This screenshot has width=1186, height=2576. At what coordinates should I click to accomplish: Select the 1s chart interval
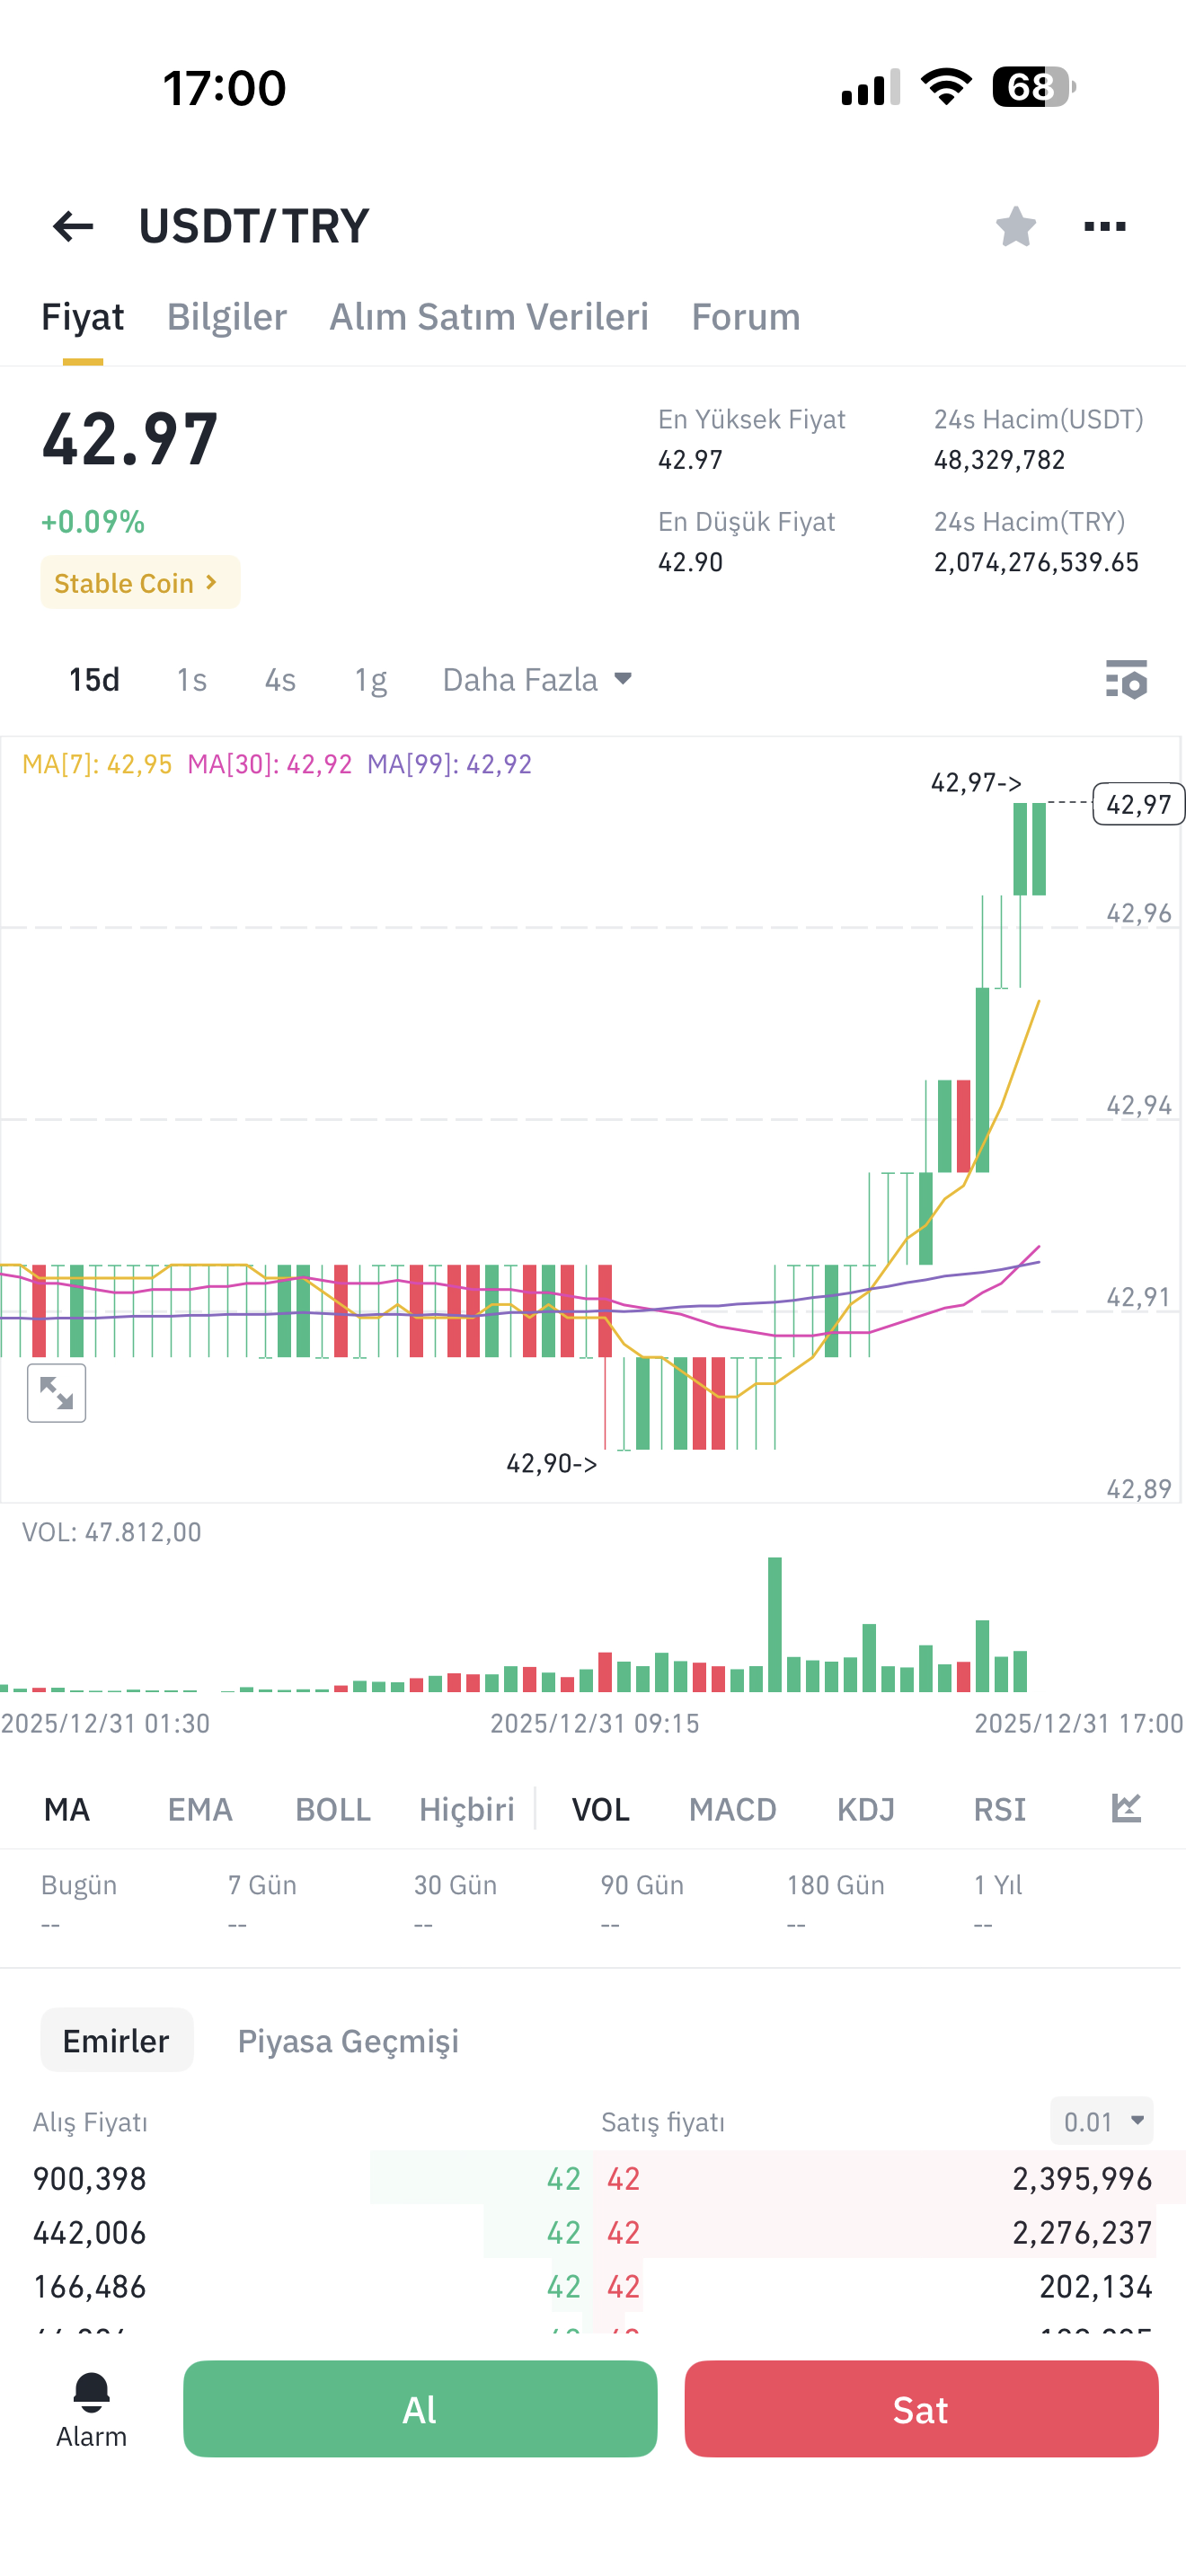pyautogui.click(x=191, y=680)
